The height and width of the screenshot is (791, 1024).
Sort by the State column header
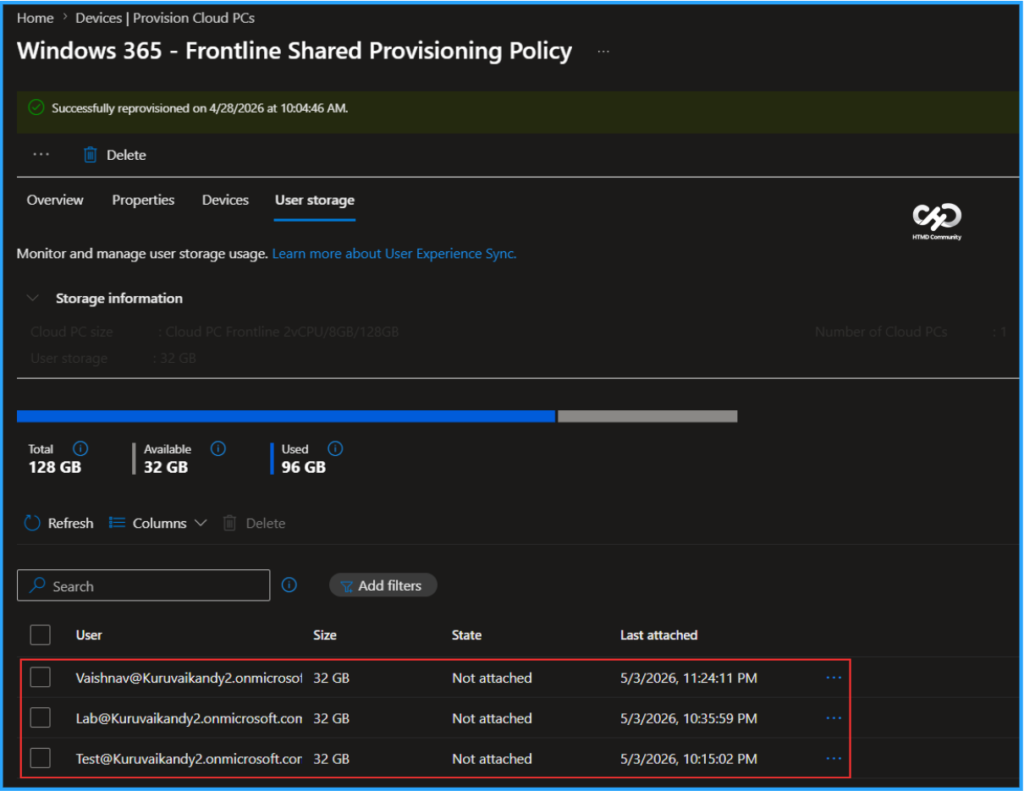click(x=466, y=635)
